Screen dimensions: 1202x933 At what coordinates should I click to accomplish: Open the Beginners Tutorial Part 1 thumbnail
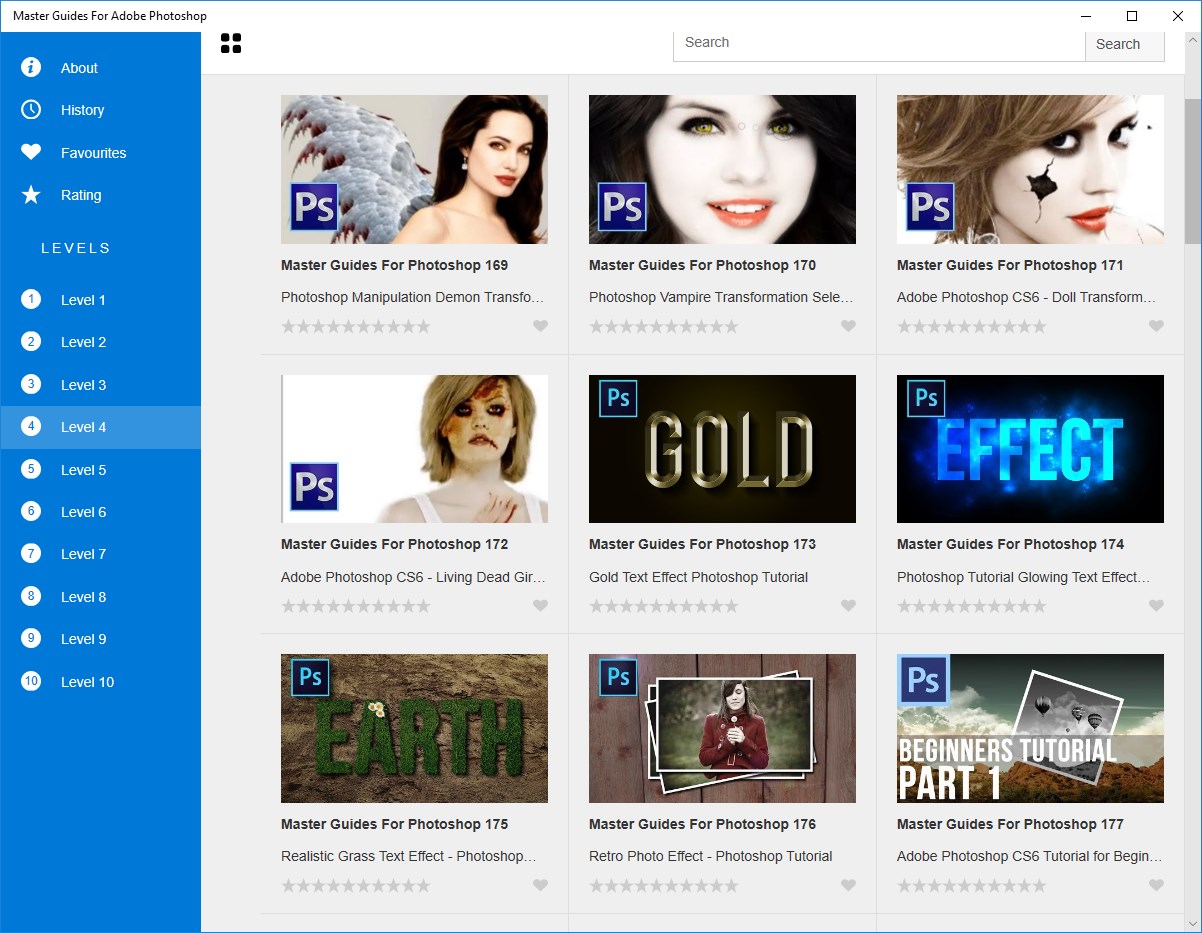(x=1030, y=728)
